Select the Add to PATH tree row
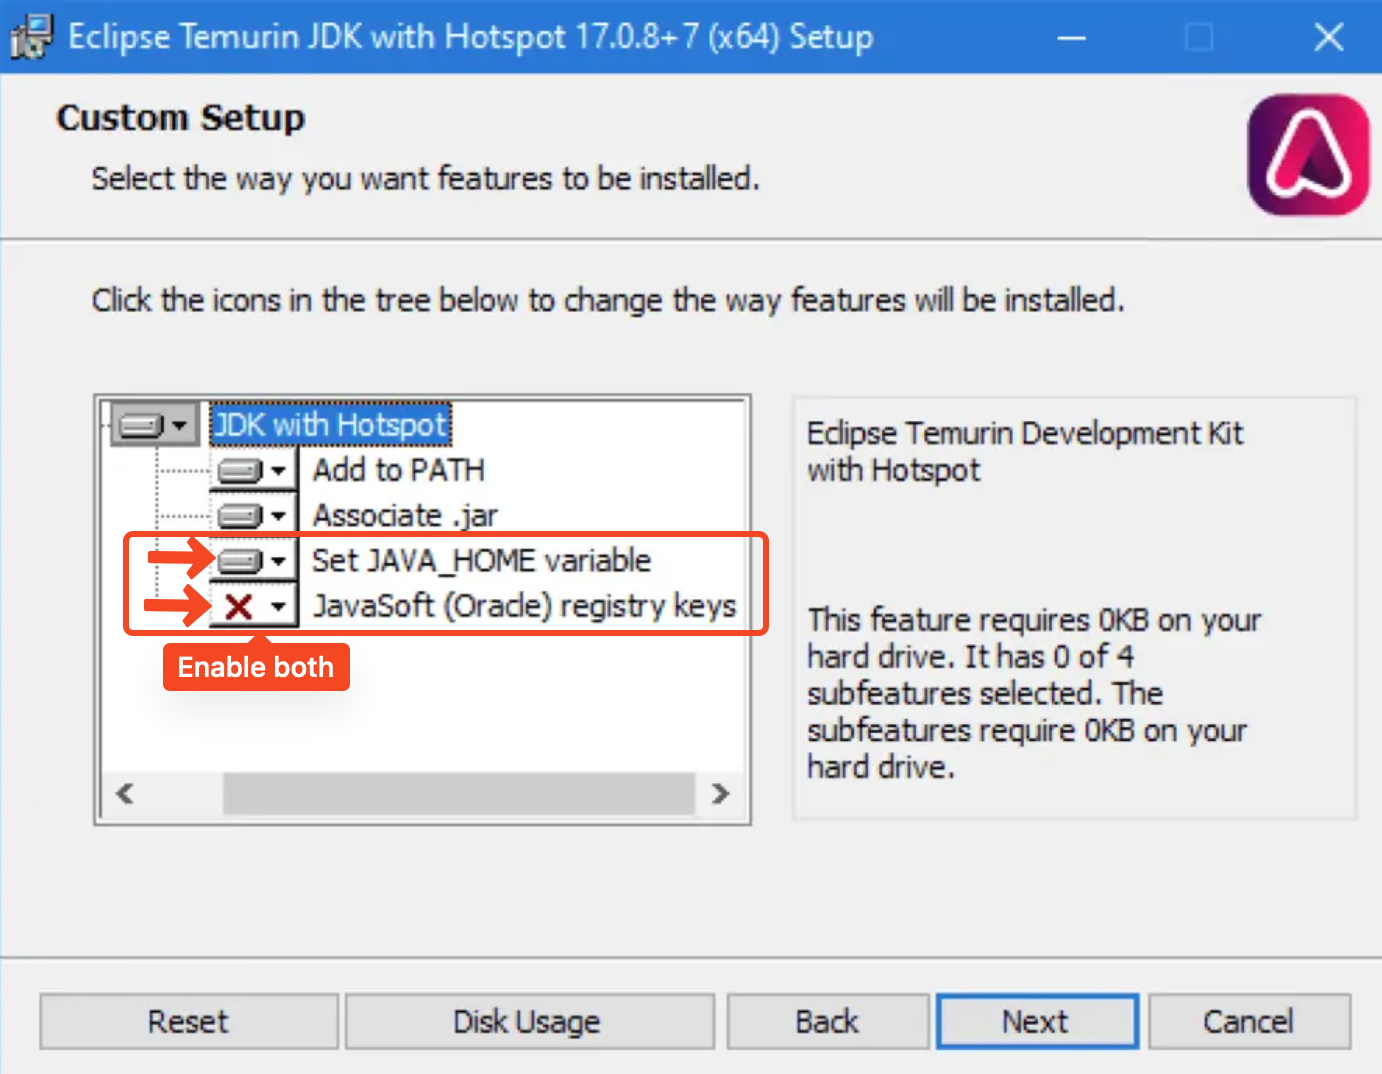 click(x=399, y=470)
